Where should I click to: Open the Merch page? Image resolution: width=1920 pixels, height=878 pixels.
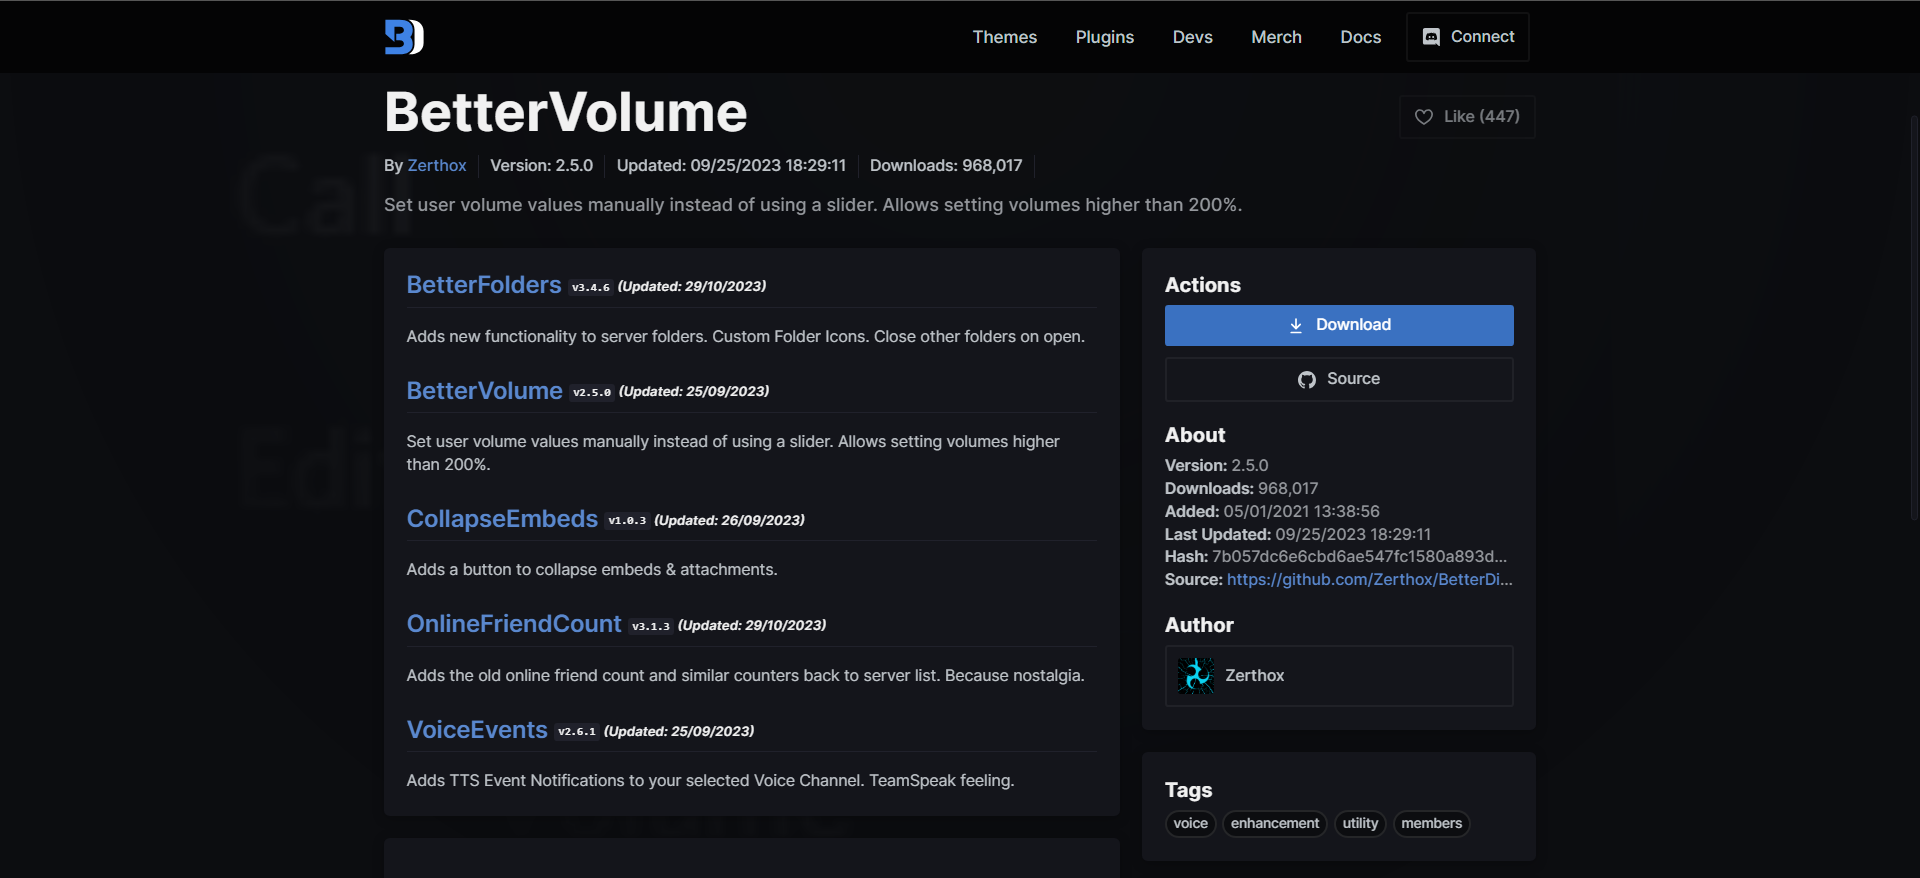point(1277,37)
